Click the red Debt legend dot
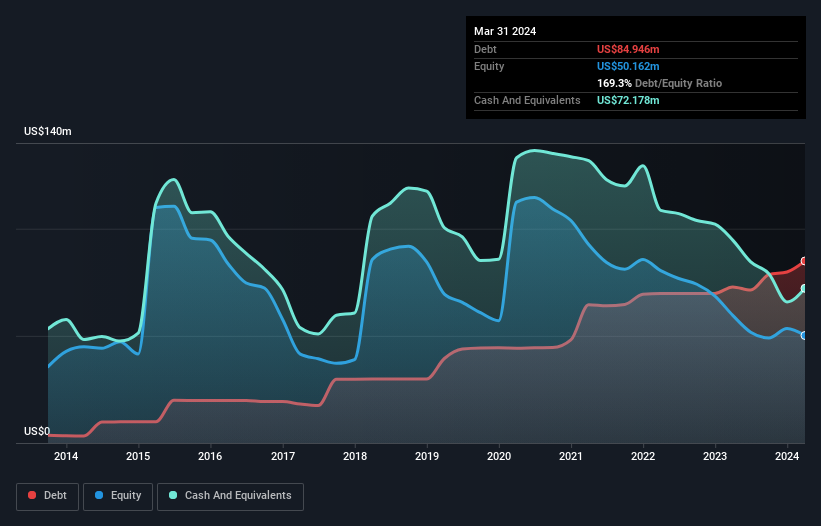Viewport: 821px width, 526px height. pyautogui.click(x=32, y=495)
